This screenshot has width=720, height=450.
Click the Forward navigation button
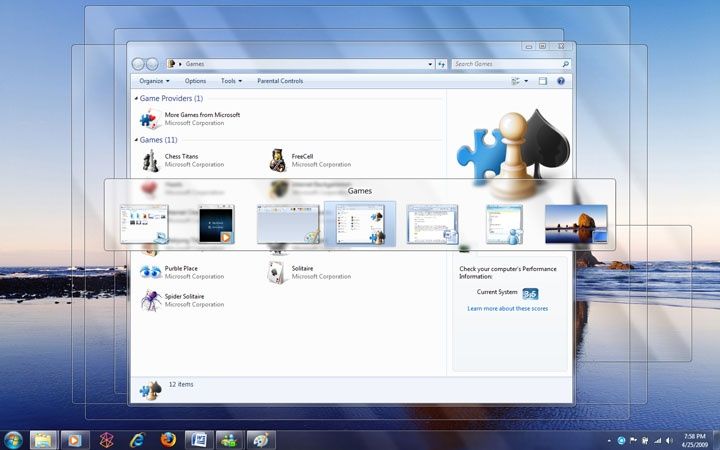click(152, 64)
